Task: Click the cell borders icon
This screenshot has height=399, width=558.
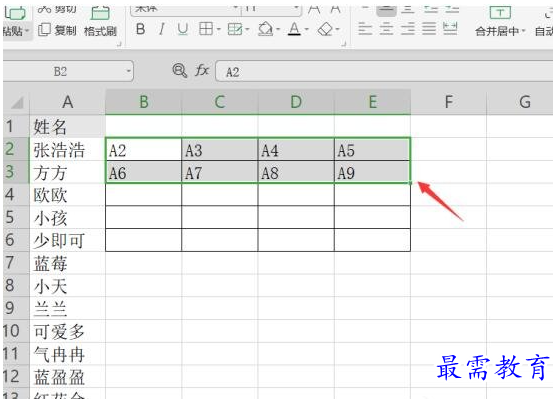Action: point(206,29)
